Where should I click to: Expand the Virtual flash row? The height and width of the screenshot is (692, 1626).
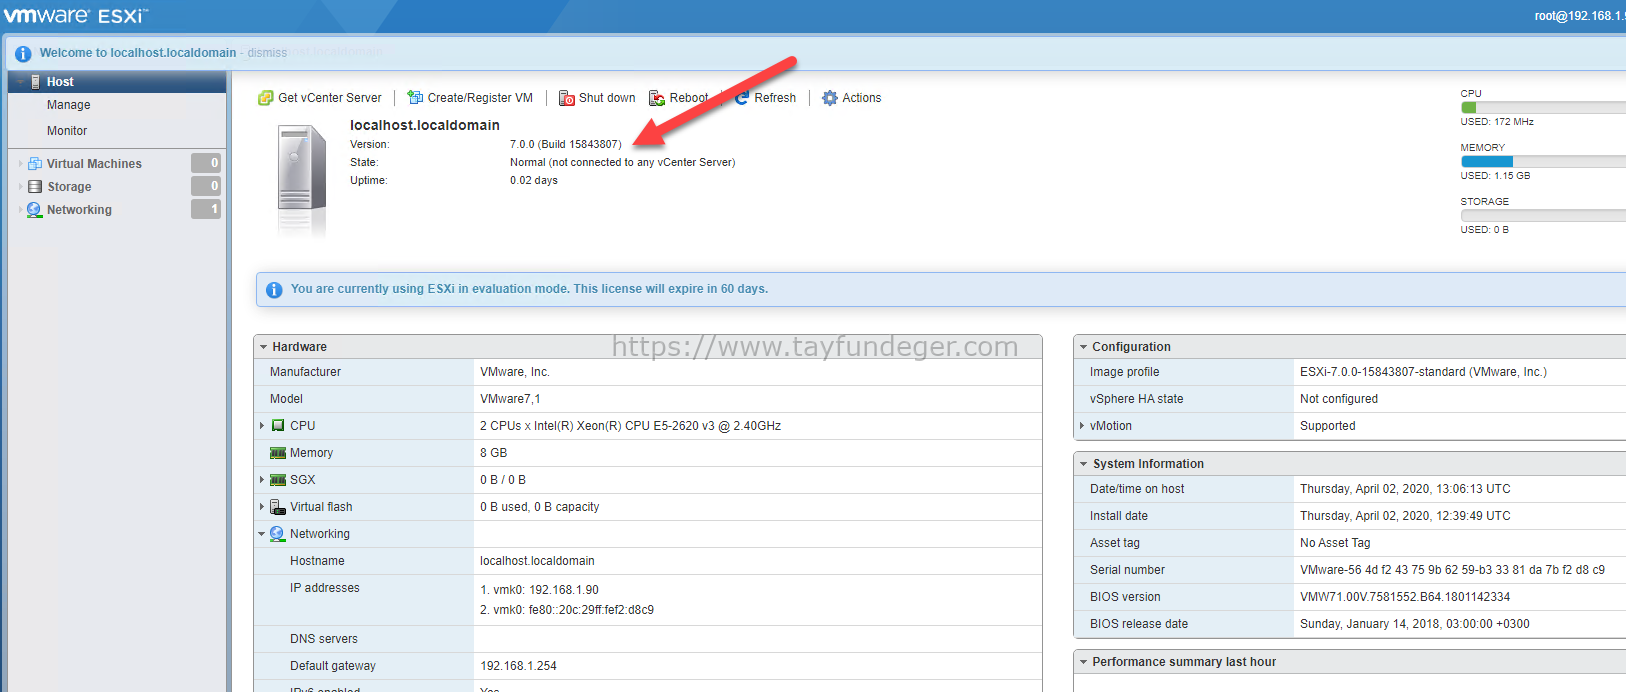(262, 507)
